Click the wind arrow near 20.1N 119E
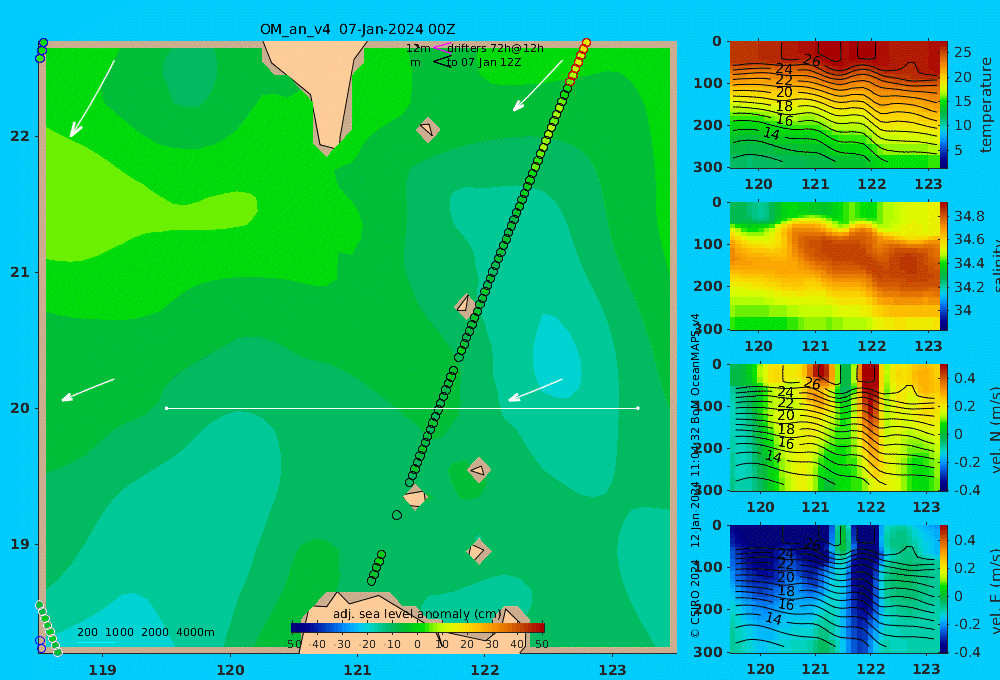1000x680 pixels. [87, 390]
